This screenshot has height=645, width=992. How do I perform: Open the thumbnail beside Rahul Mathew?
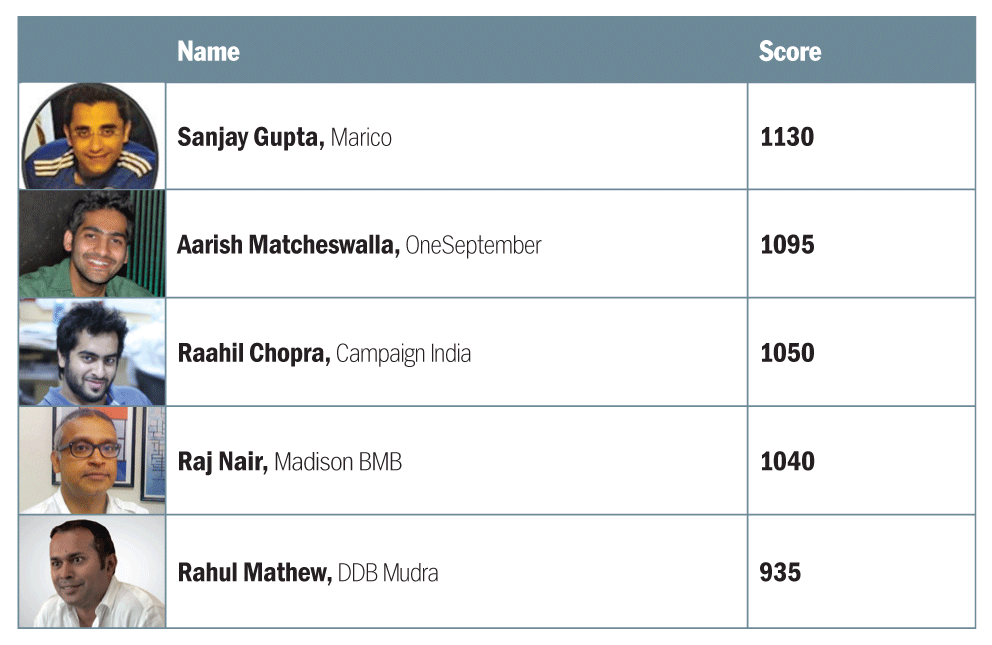pos(91,571)
